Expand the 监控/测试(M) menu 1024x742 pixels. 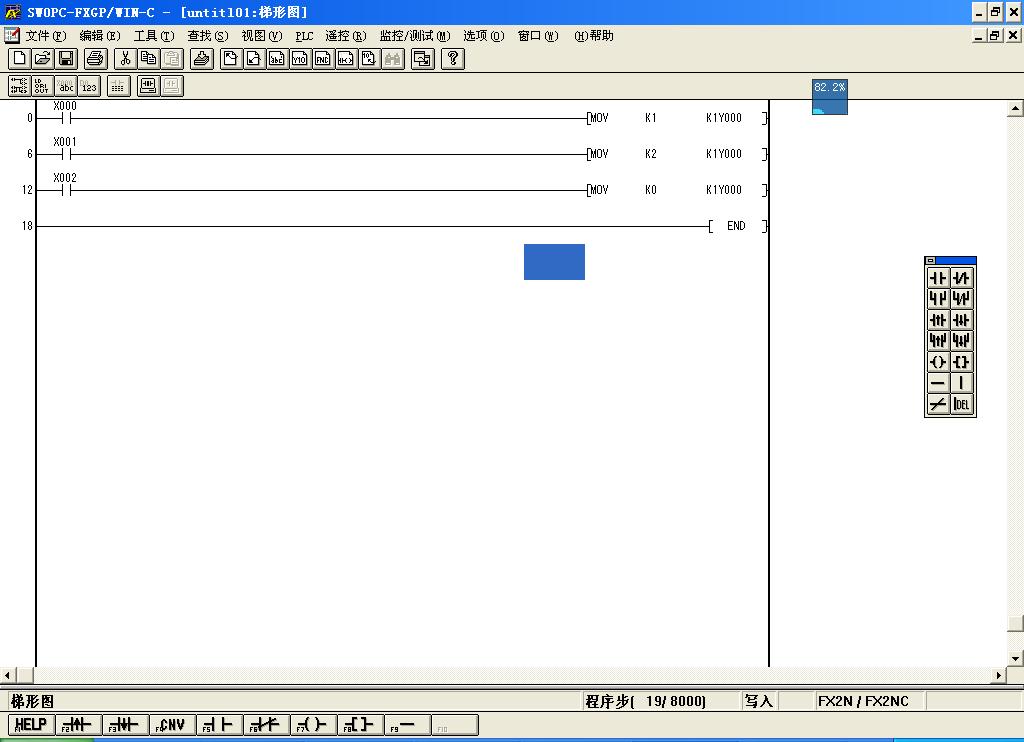414,36
